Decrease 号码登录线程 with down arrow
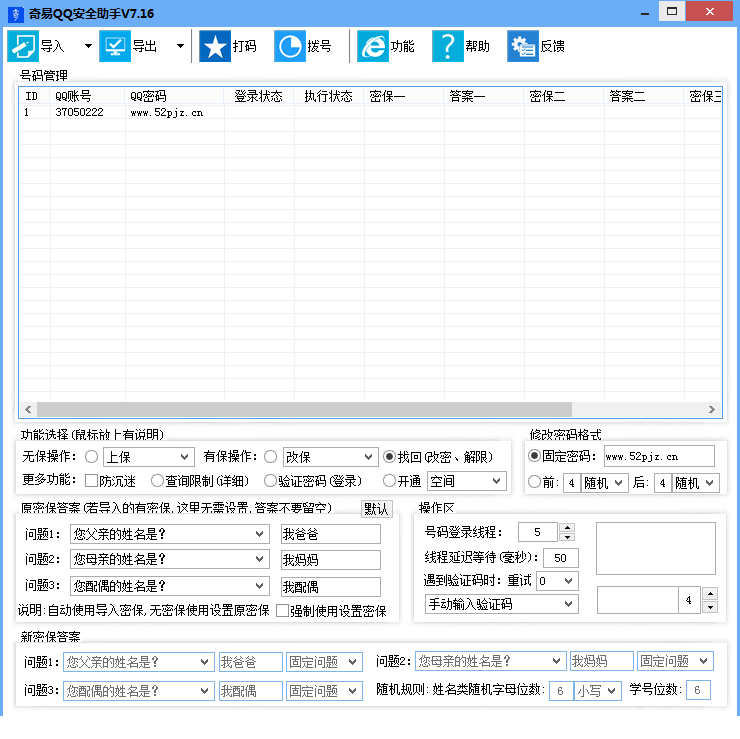Image resolution: width=740 pixels, height=739 pixels. 567,537
